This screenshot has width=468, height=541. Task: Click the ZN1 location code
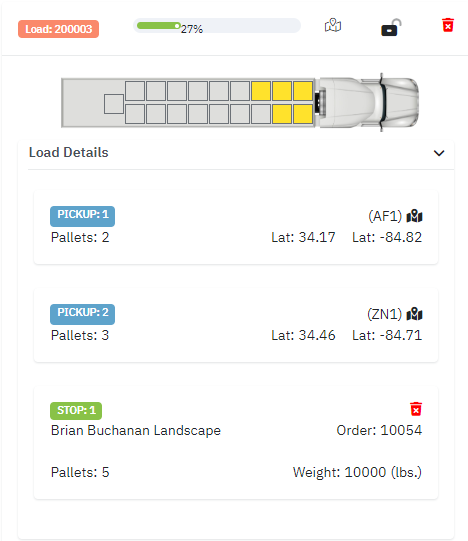[x=384, y=314]
